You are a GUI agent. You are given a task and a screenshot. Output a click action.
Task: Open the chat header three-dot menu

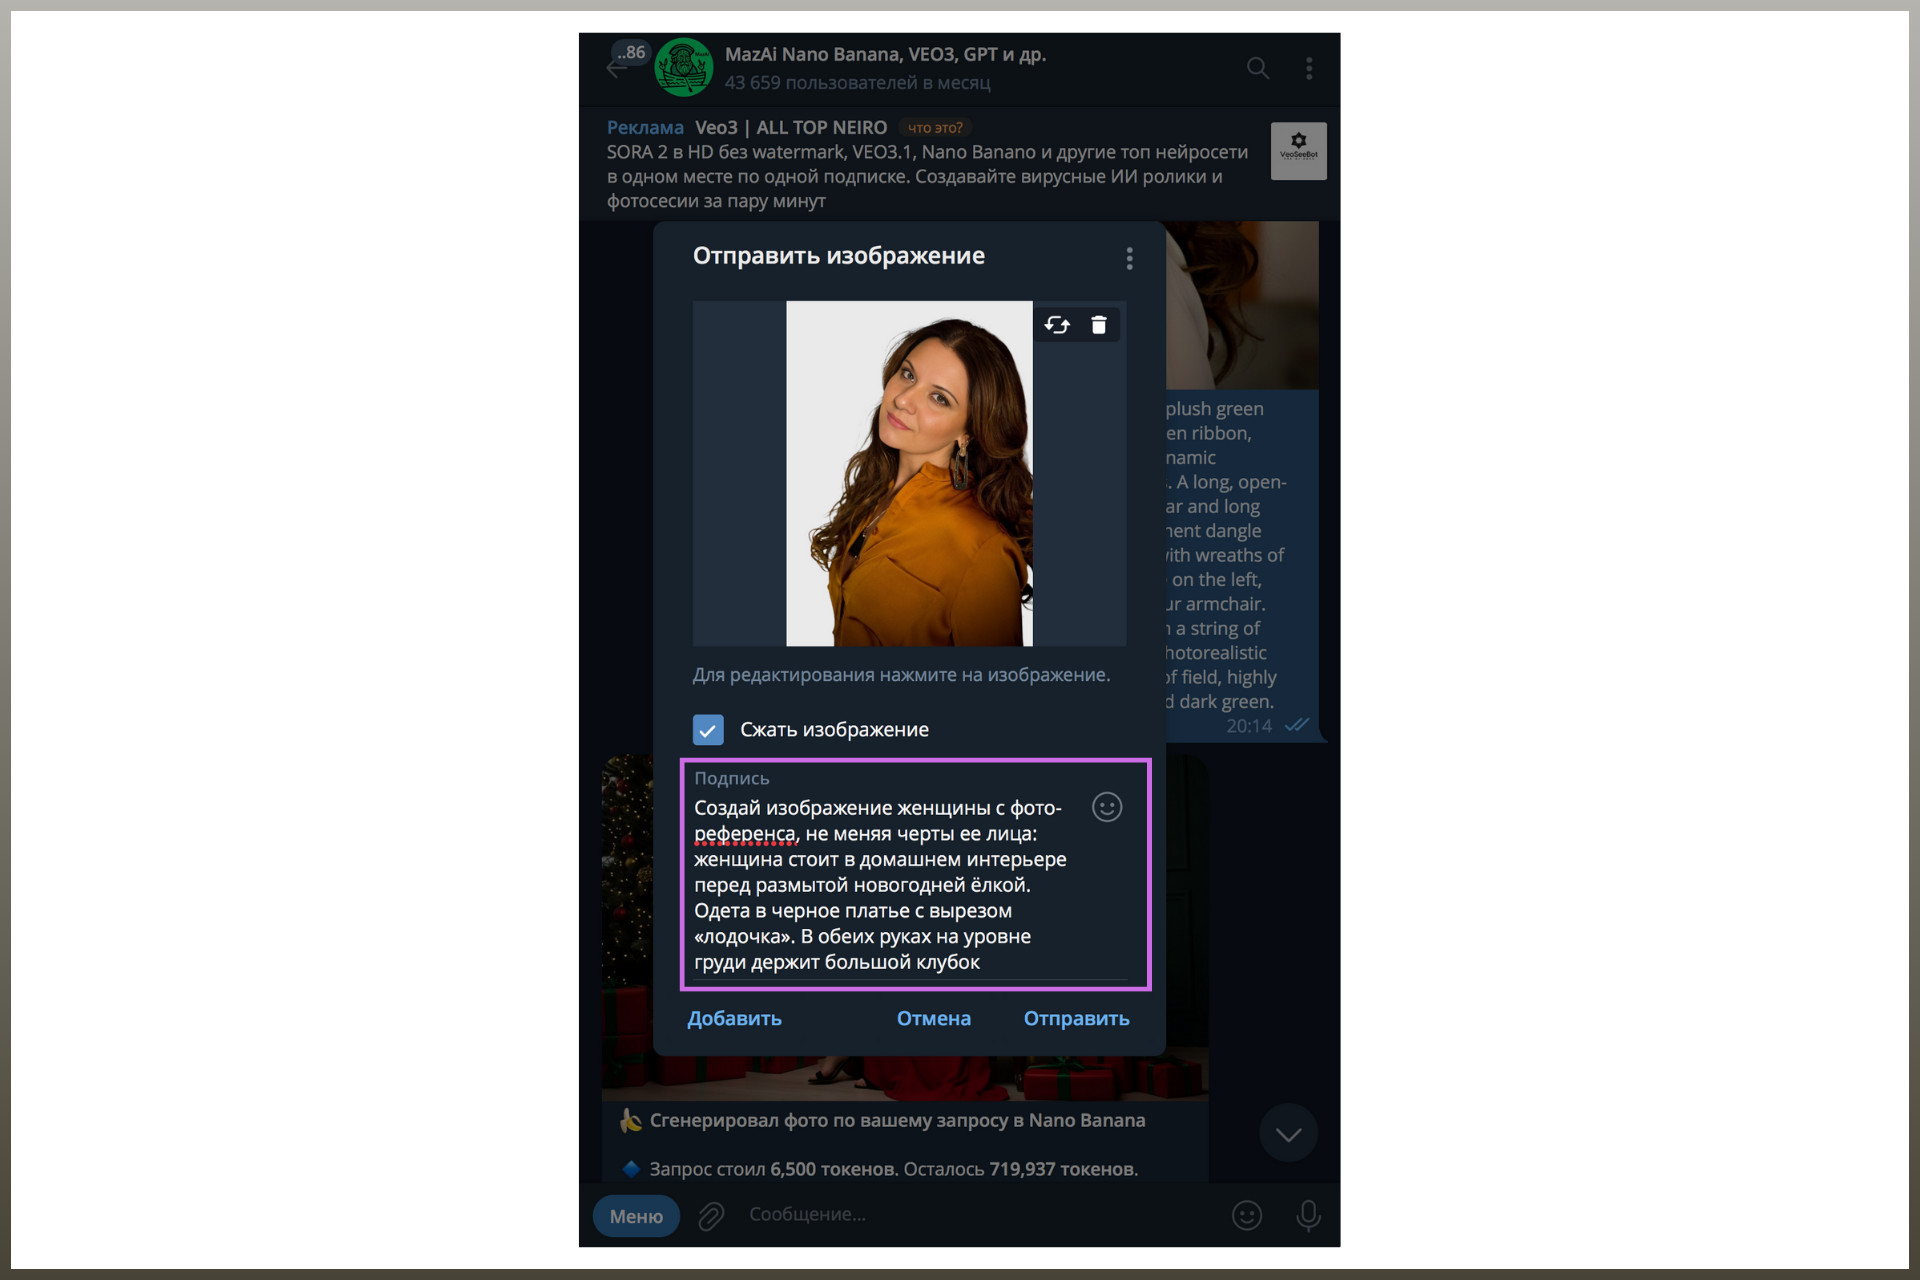click(x=1308, y=68)
